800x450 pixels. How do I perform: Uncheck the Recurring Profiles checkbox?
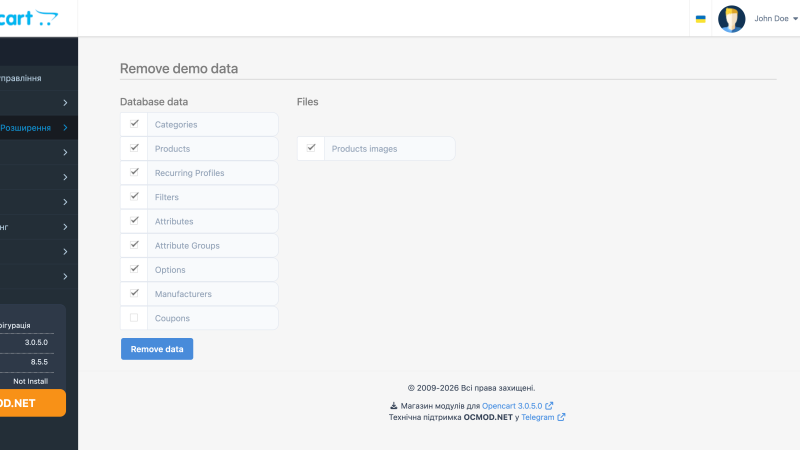pyautogui.click(x=134, y=172)
